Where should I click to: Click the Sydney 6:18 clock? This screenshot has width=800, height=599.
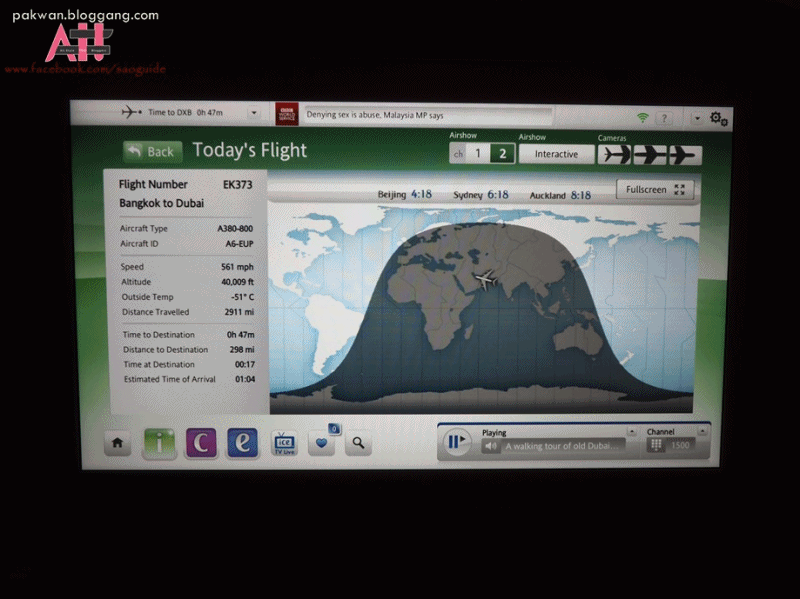coord(481,195)
